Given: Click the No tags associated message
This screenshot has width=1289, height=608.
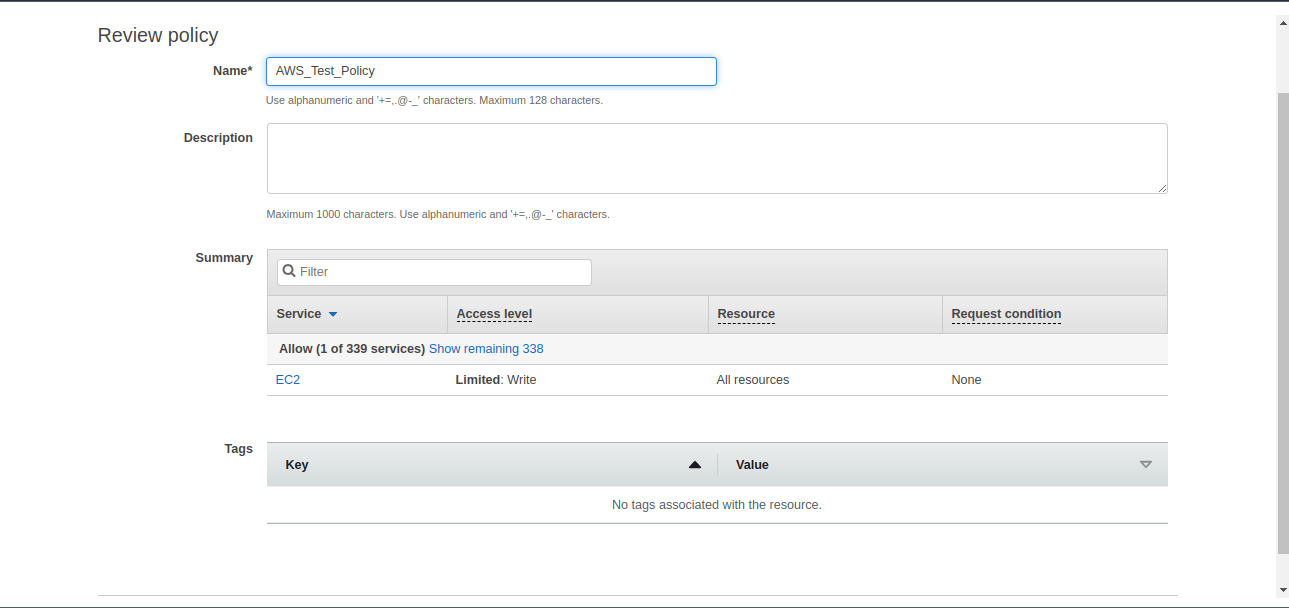Looking at the screenshot, I should pyautogui.click(x=717, y=505).
